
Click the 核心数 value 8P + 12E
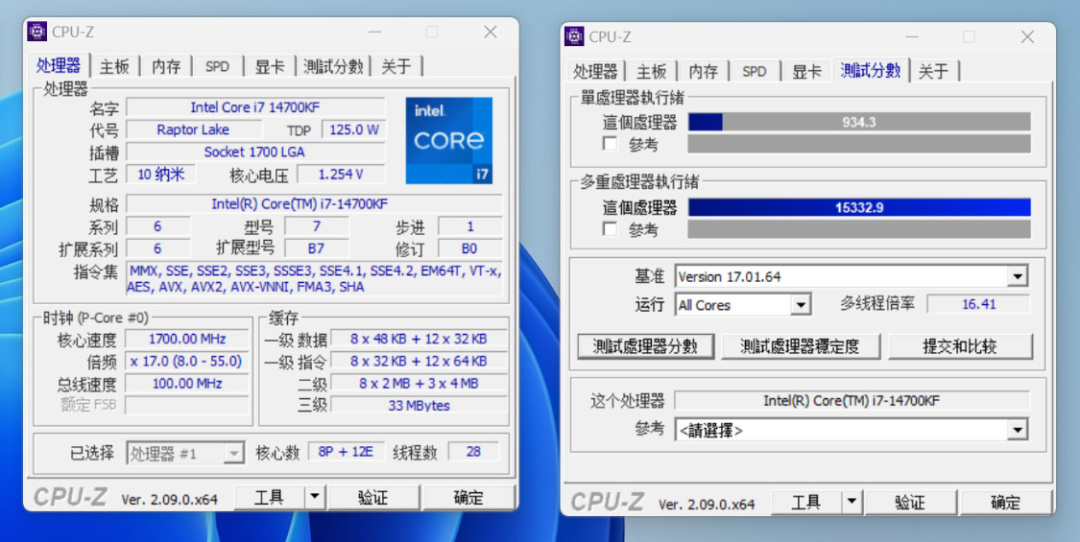[346, 452]
